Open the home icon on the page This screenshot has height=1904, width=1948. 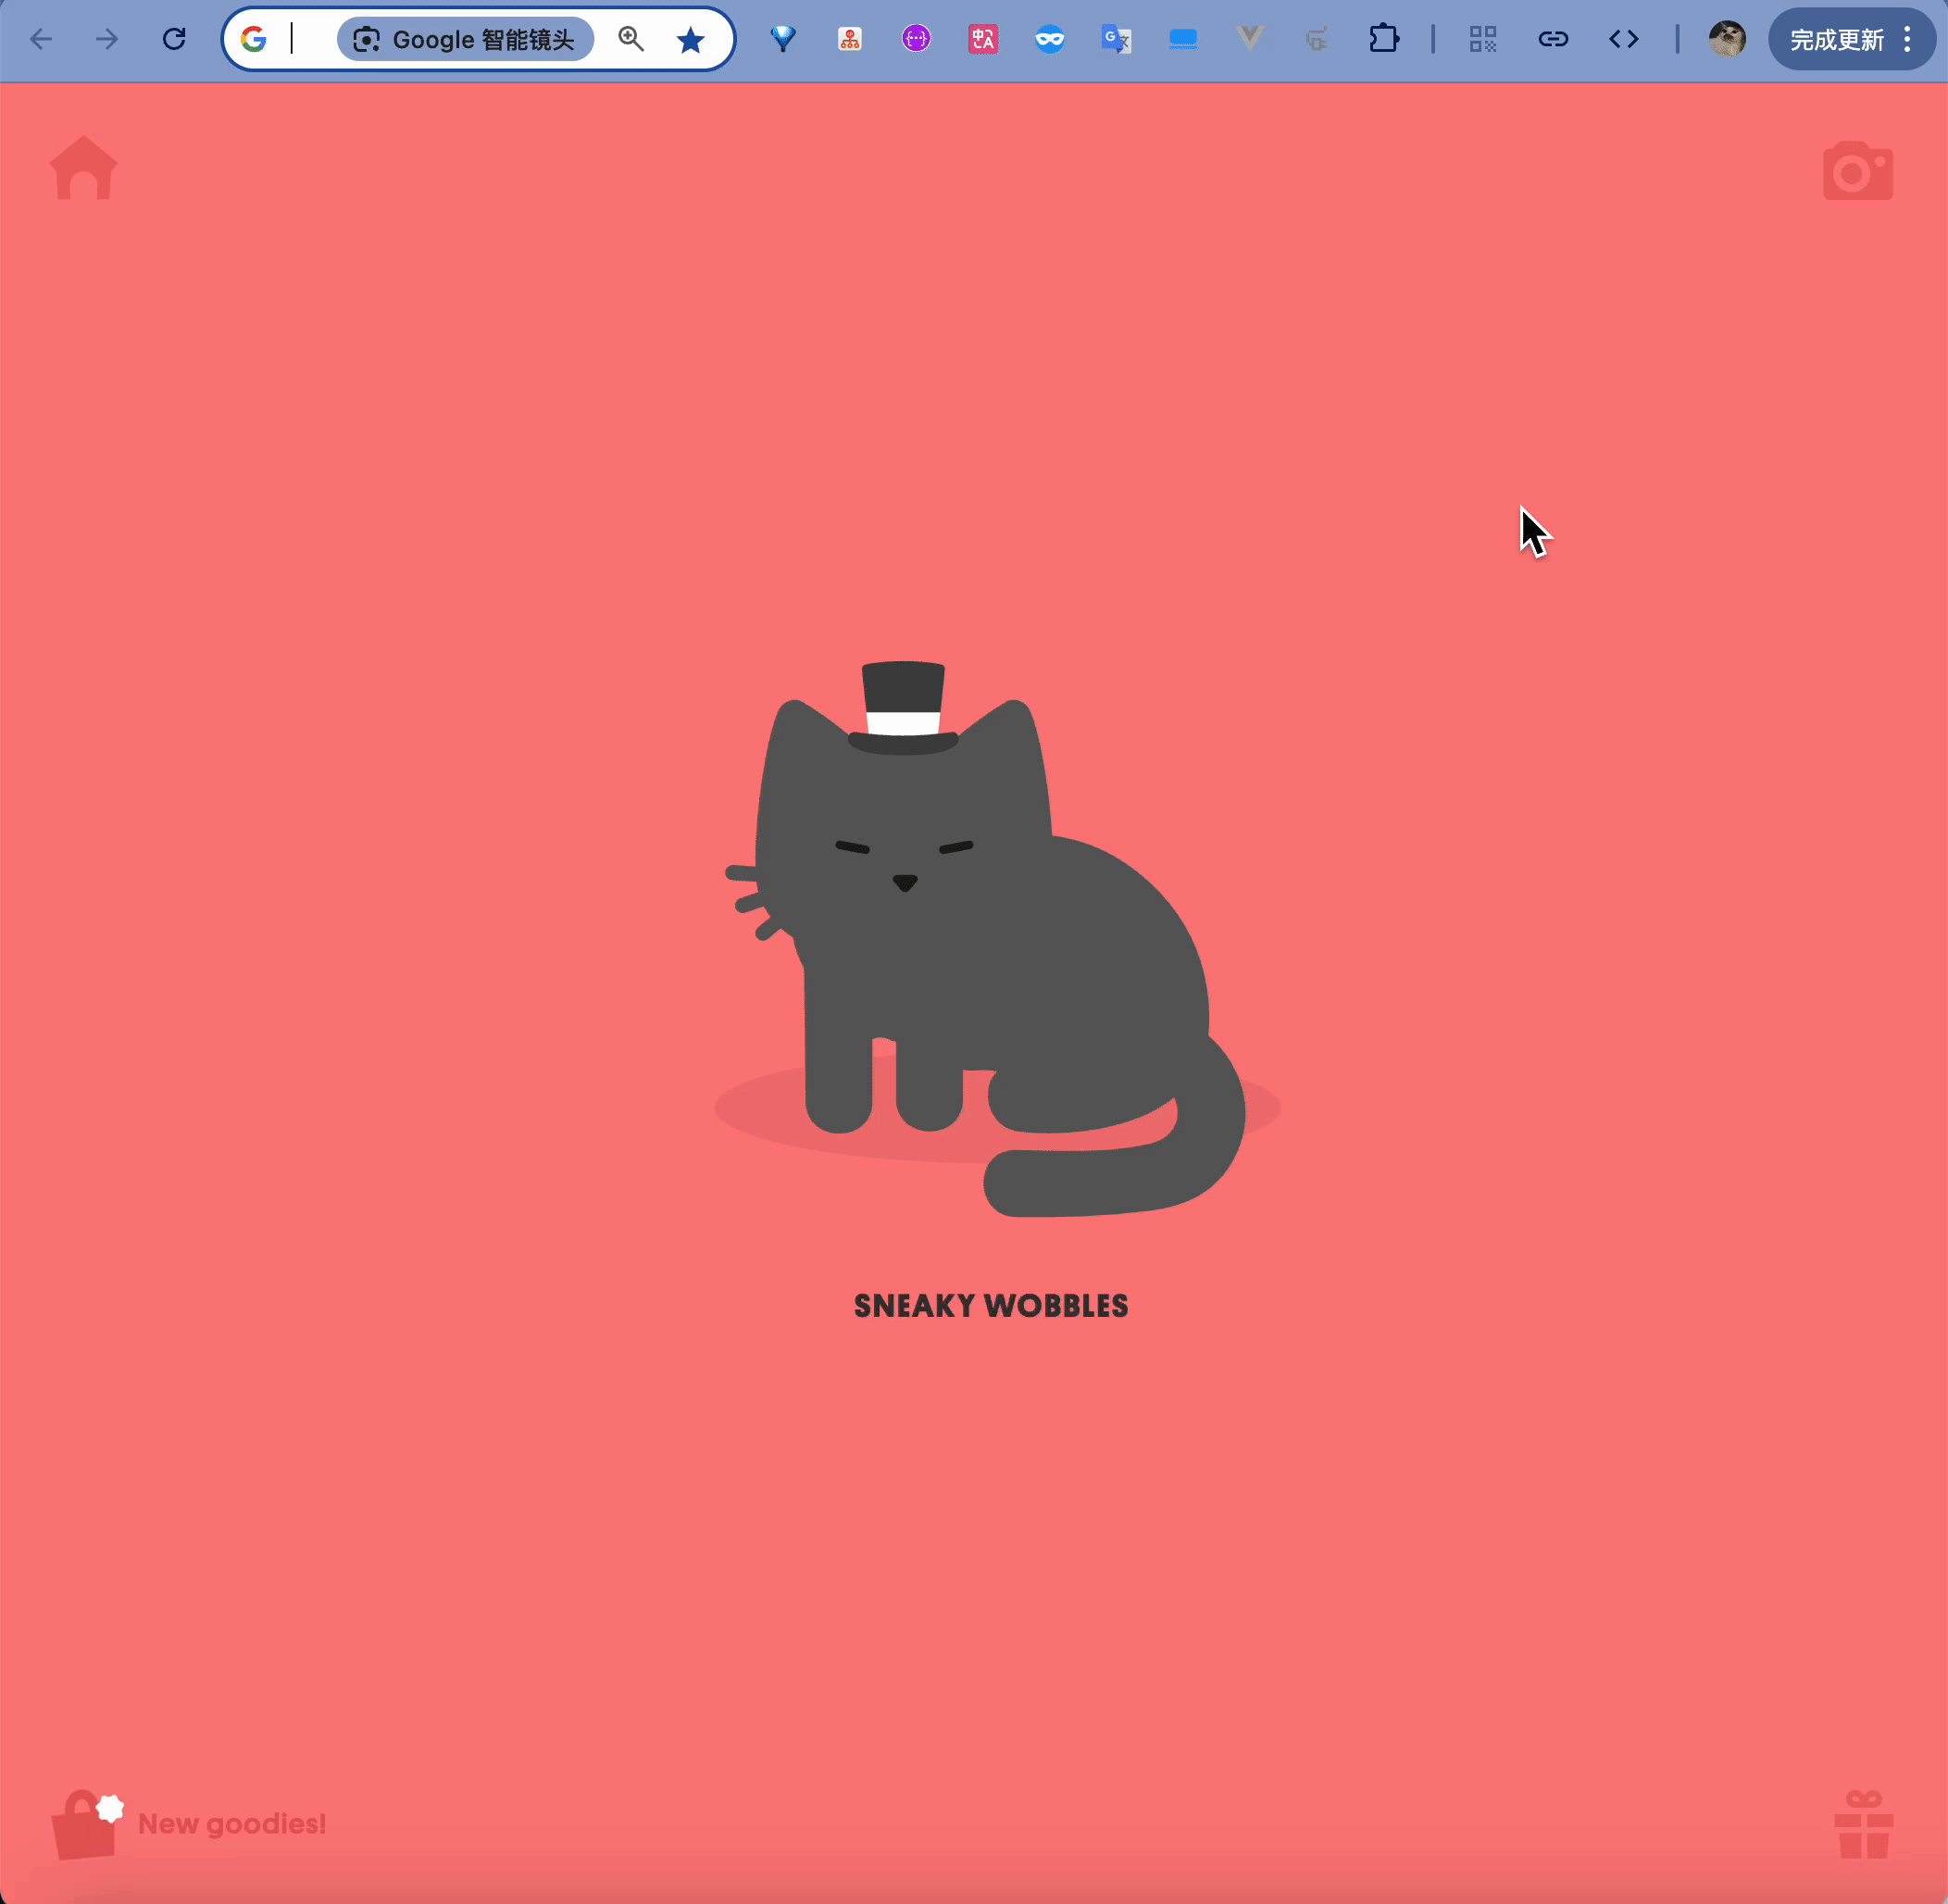(x=84, y=168)
